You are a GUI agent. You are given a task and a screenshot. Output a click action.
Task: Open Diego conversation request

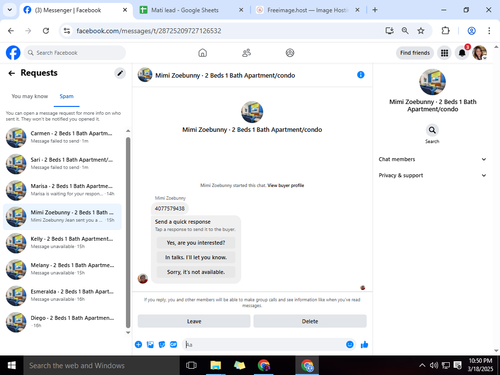pyautogui.click(x=62, y=321)
